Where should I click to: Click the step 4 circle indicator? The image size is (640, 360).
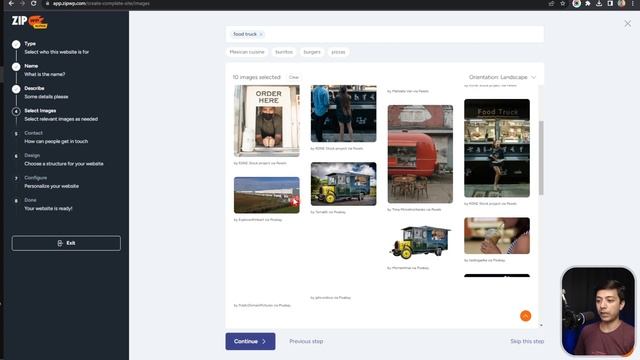[16, 111]
